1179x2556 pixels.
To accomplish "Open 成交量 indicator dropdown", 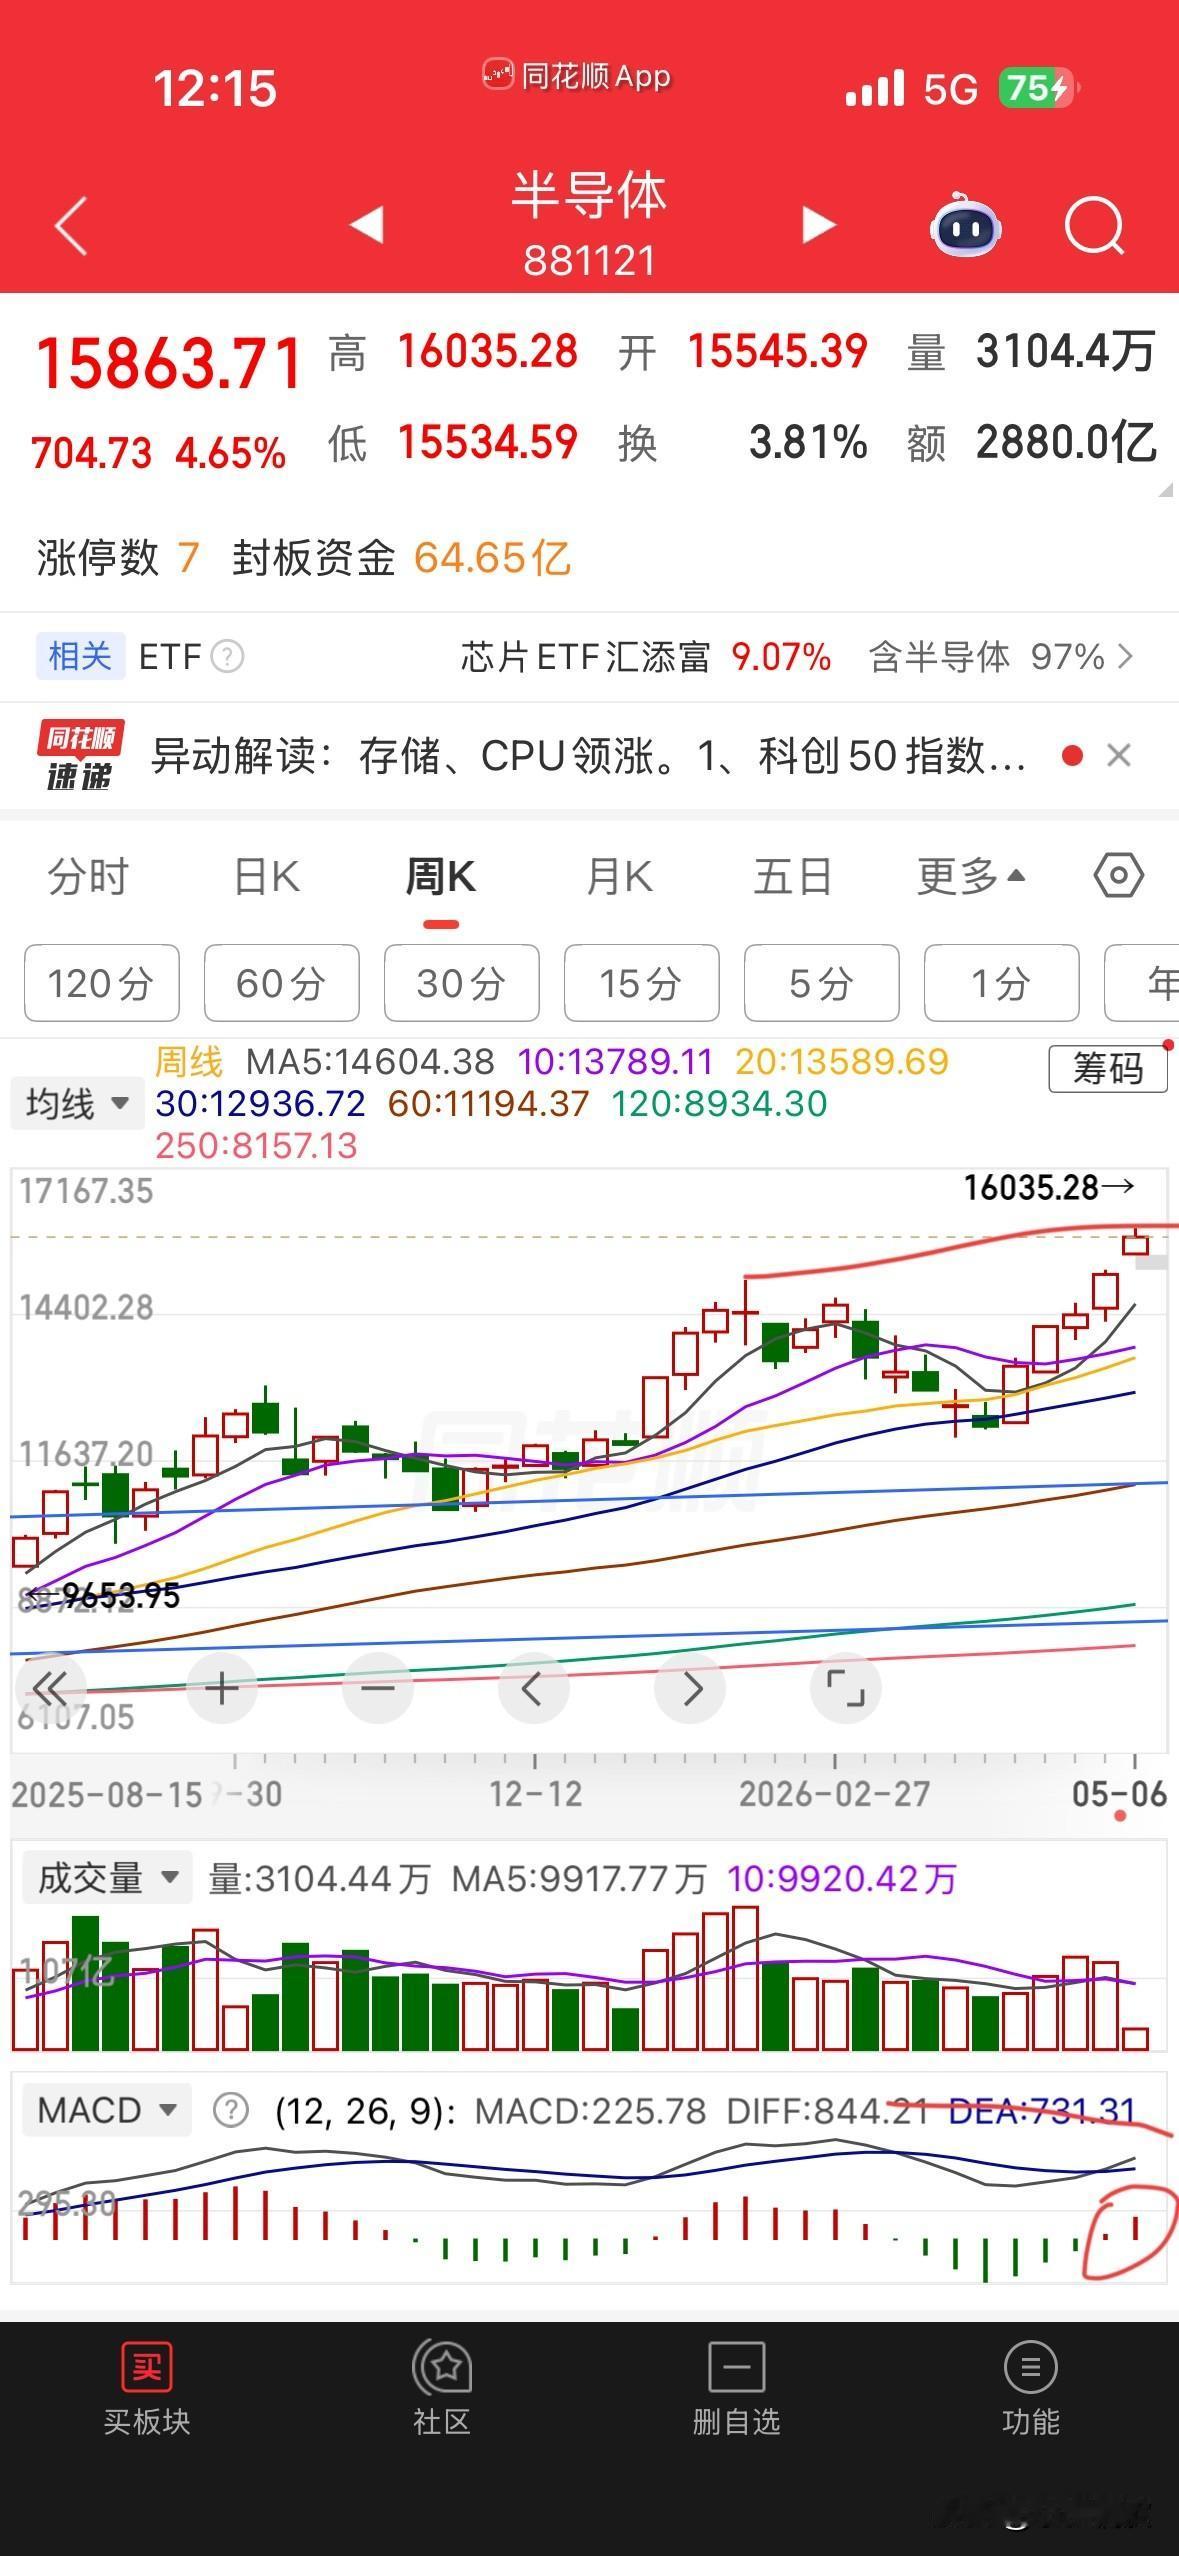I will 106,1878.
